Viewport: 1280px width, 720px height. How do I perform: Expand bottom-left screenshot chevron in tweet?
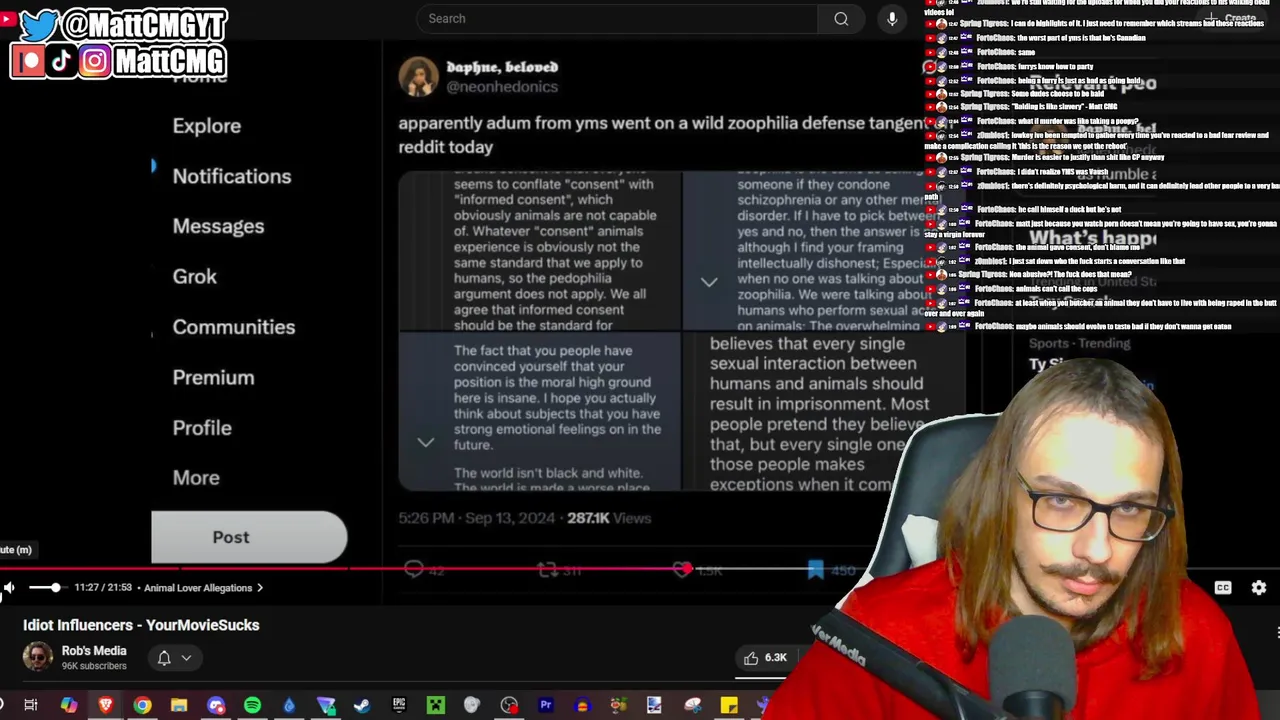(425, 442)
